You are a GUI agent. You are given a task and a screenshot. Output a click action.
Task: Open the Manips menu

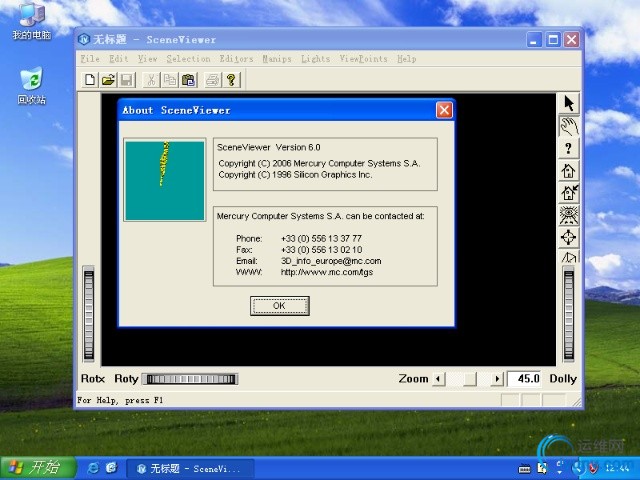point(277,59)
